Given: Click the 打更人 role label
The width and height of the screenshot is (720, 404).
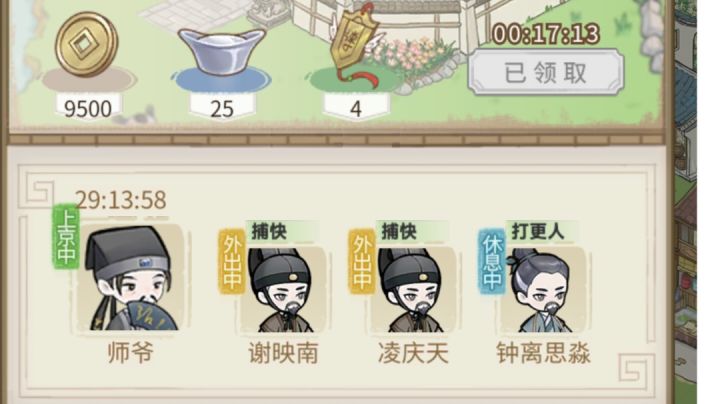Looking at the screenshot, I should 538,232.
